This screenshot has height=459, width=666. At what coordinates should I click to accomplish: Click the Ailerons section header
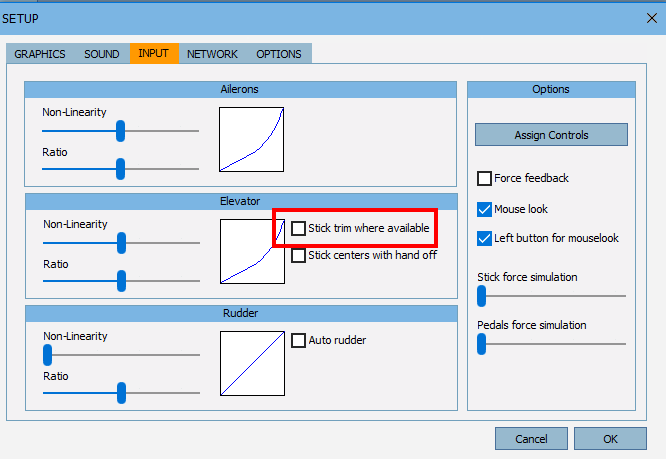pos(240,90)
